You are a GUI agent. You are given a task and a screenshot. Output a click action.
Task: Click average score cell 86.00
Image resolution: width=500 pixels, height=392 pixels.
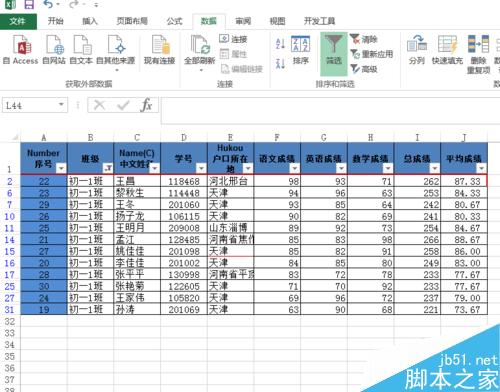(x=464, y=251)
